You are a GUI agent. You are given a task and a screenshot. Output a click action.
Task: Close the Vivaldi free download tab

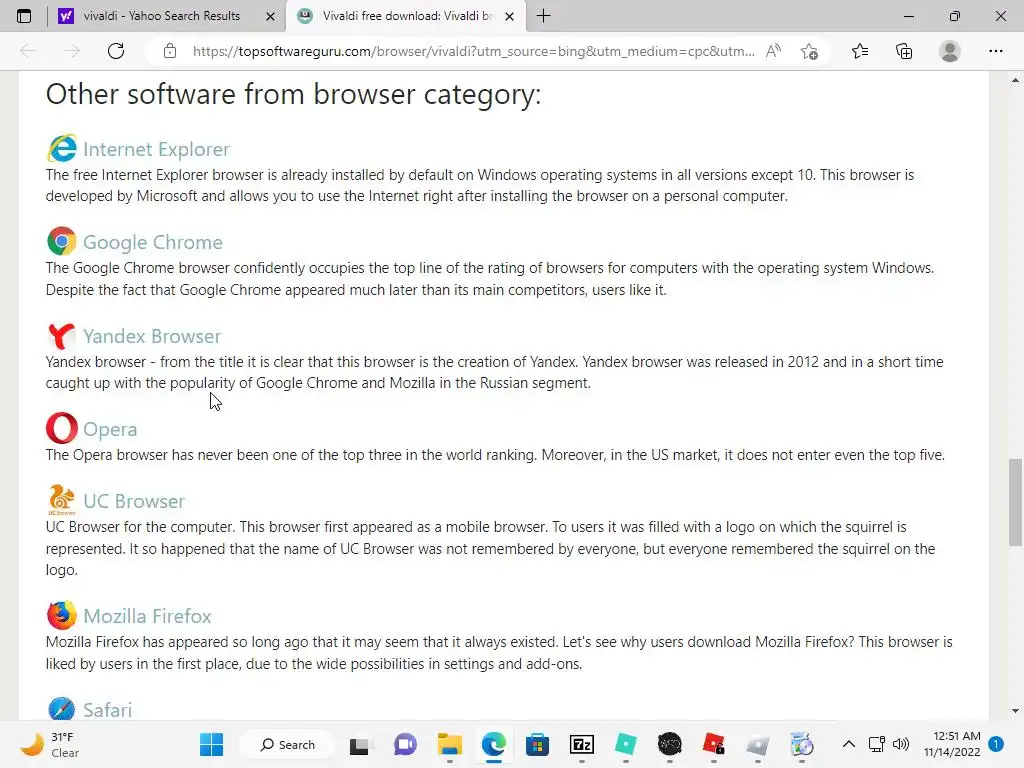tap(509, 17)
